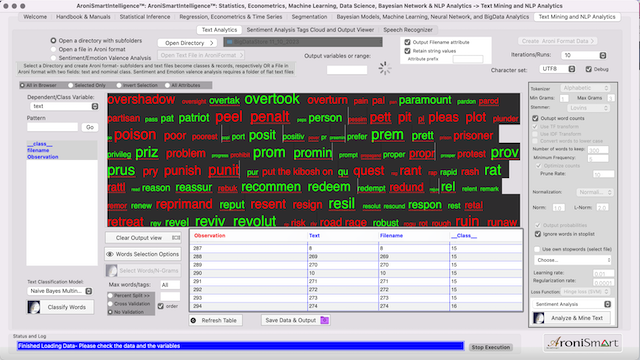Switch to Statistical Inference tab

[x=145, y=17]
